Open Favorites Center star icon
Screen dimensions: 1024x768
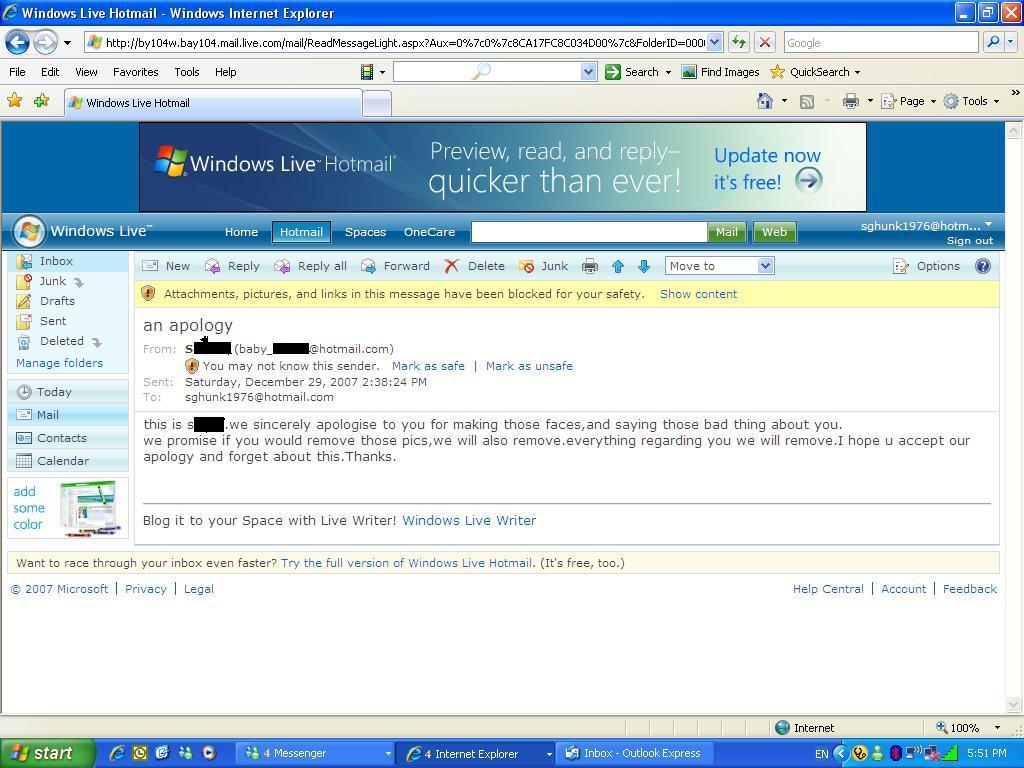pos(14,101)
